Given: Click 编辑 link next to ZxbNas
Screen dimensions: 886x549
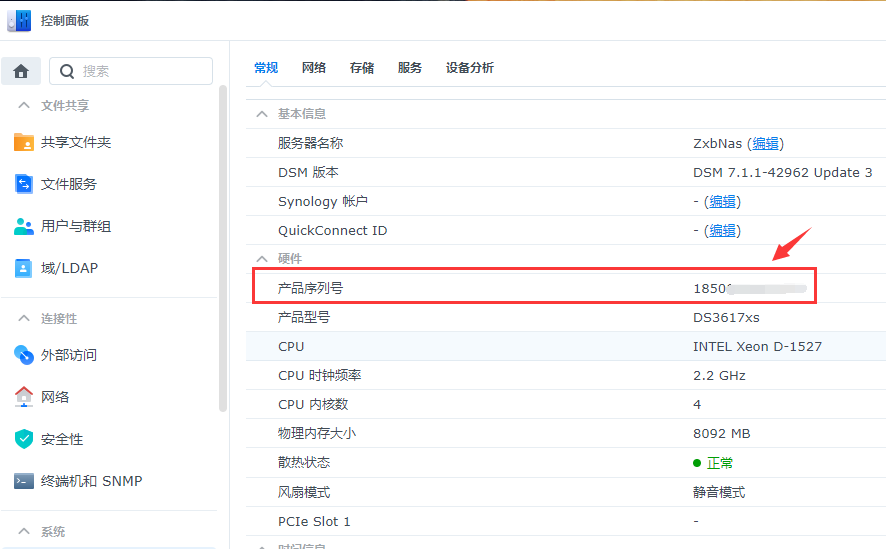Looking at the screenshot, I should pos(766,143).
